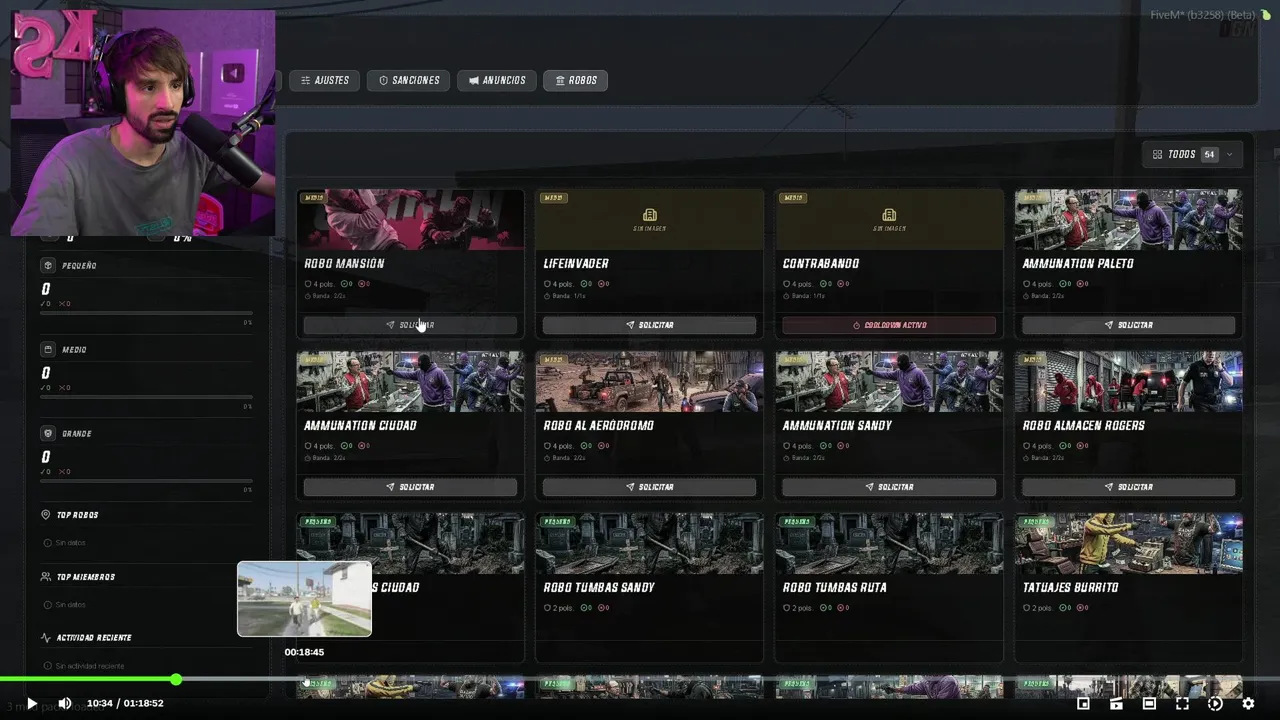Image resolution: width=1280 pixels, height=720 pixels.
Task: Click the Medio category icon
Action: (x=47, y=349)
